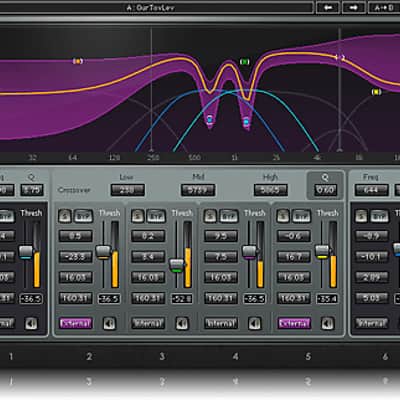The width and height of the screenshot is (400, 400).
Task: Click band 3 threshold readout -52.8
Action: 182,299
